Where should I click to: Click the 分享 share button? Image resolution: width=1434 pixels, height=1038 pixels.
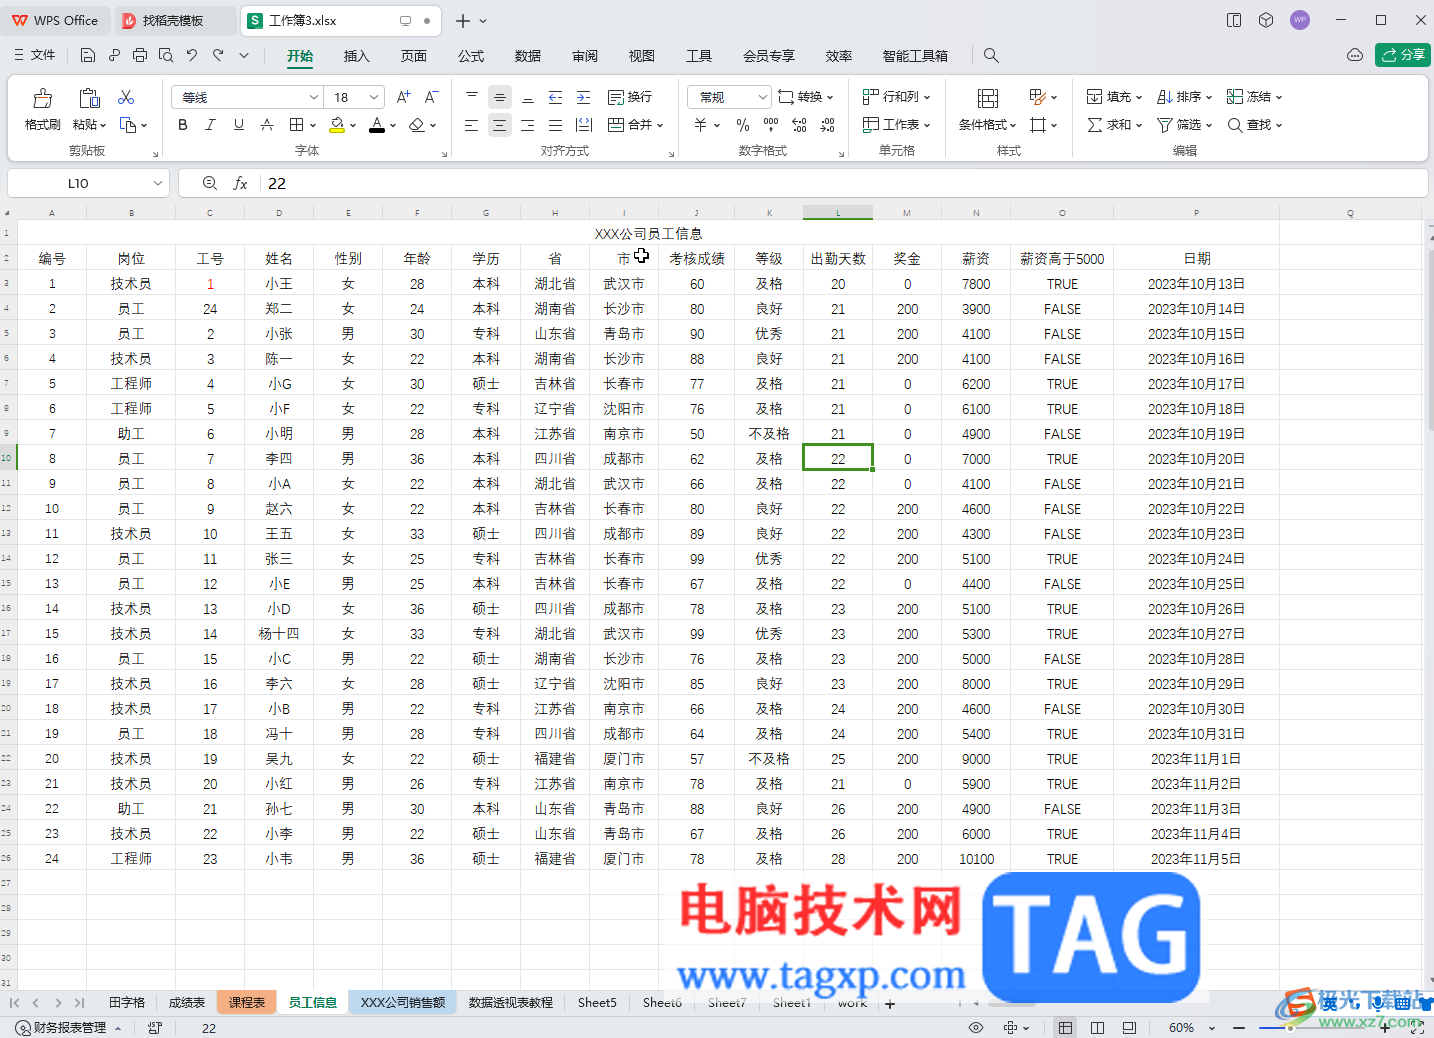click(x=1403, y=55)
